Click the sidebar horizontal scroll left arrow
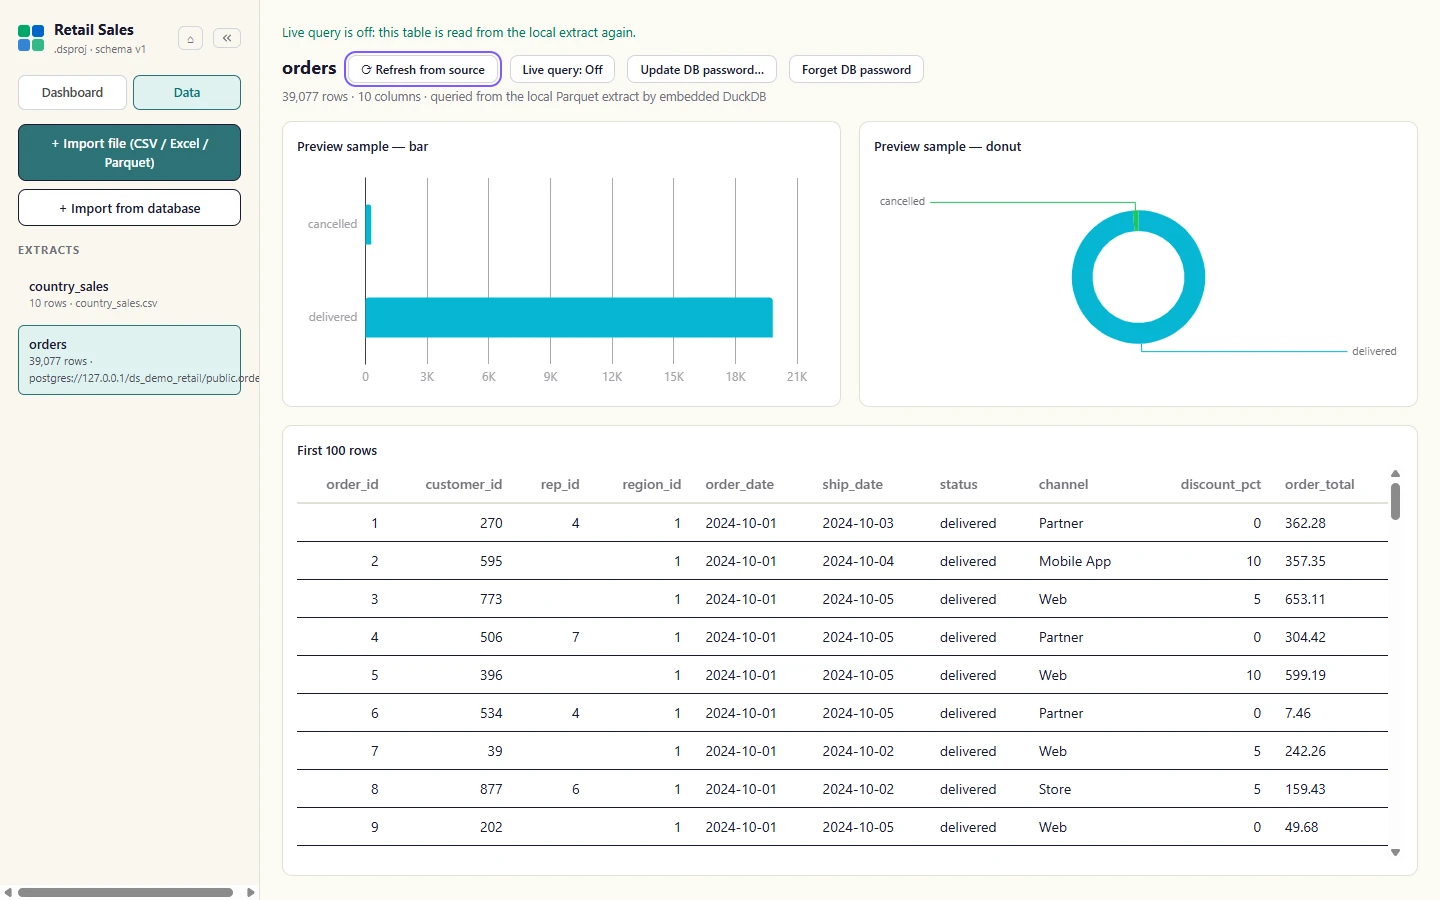This screenshot has width=1440, height=900. pyautogui.click(x=8, y=893)
